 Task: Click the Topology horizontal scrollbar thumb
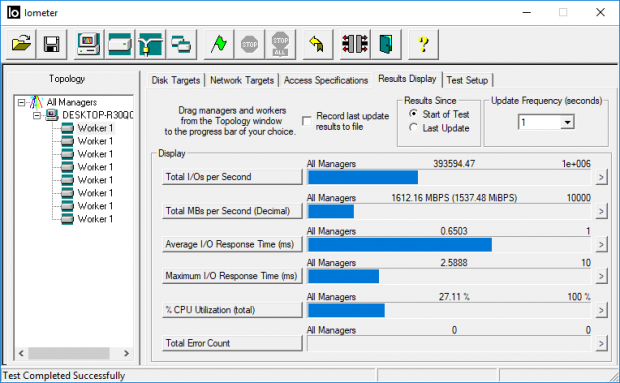click(69, 353)
